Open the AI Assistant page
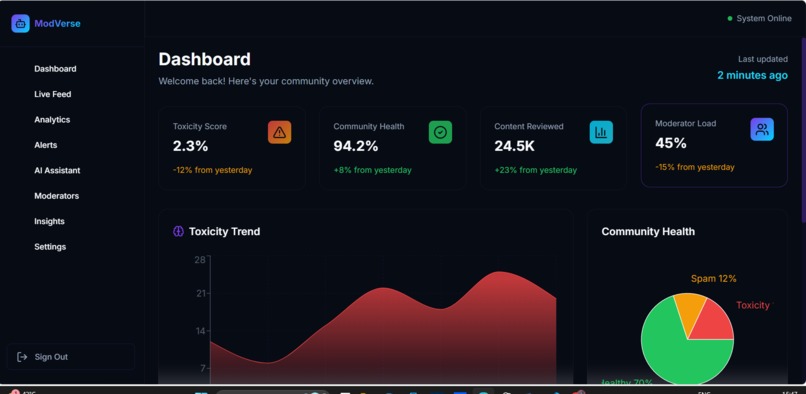806x394 pixels. (x=57, y=171)
